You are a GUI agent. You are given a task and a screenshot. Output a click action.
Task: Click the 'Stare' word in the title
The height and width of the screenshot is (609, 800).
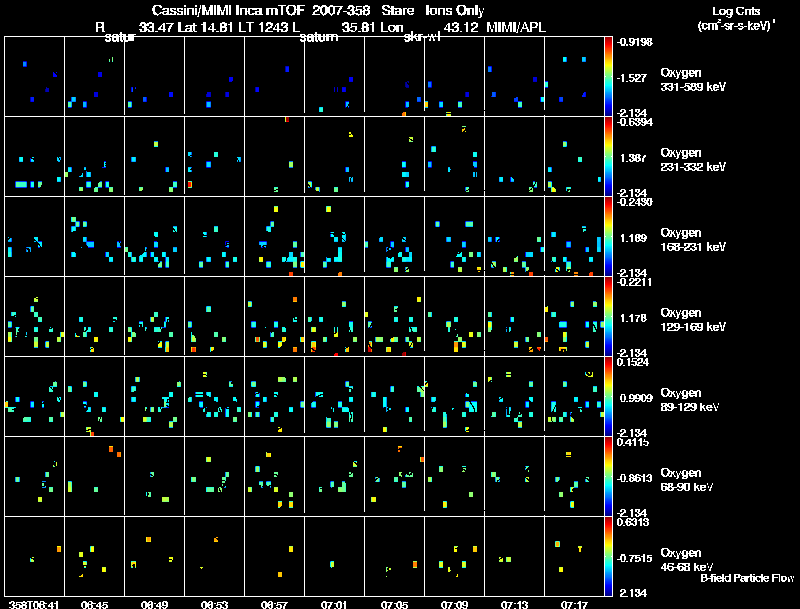397,11
